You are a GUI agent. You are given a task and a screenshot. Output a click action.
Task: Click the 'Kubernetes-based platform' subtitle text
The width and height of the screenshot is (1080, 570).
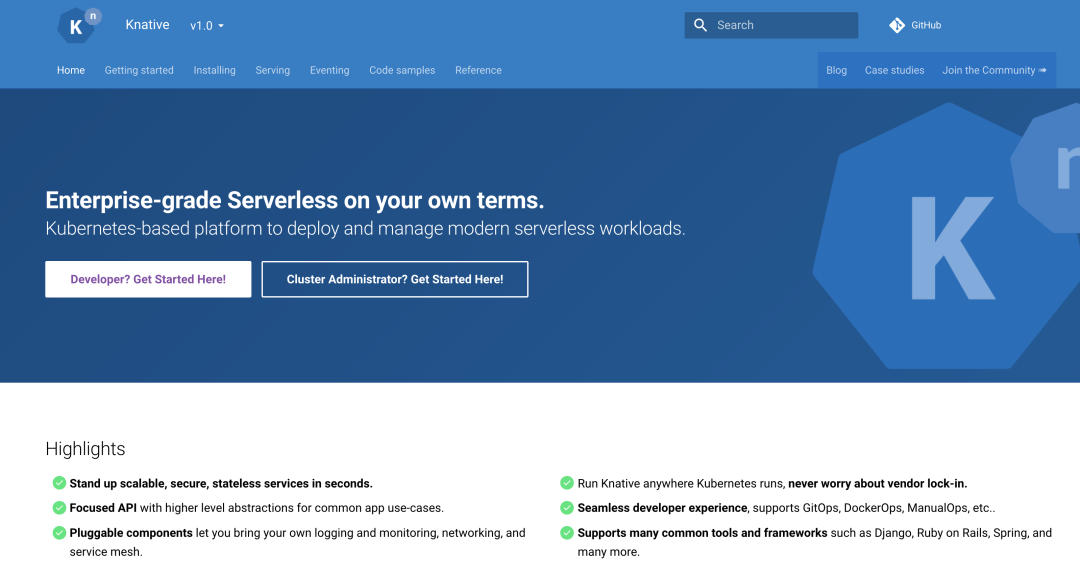[365, 229]
